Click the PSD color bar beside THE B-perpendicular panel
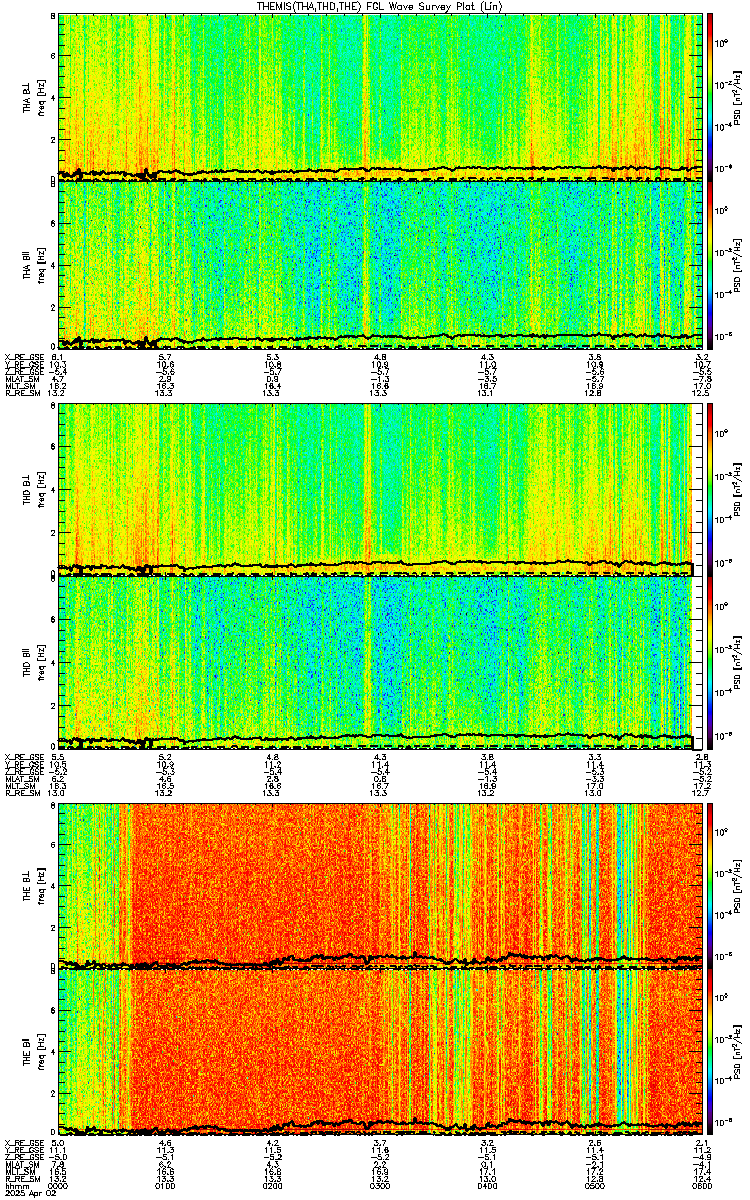Image resolution: width=750 pixels, height=1200 pixels. click(710, 884)
